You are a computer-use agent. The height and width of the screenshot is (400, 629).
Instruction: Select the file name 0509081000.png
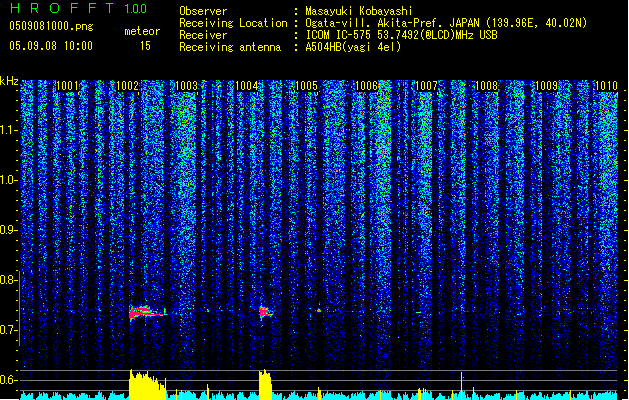click(51, 26)
